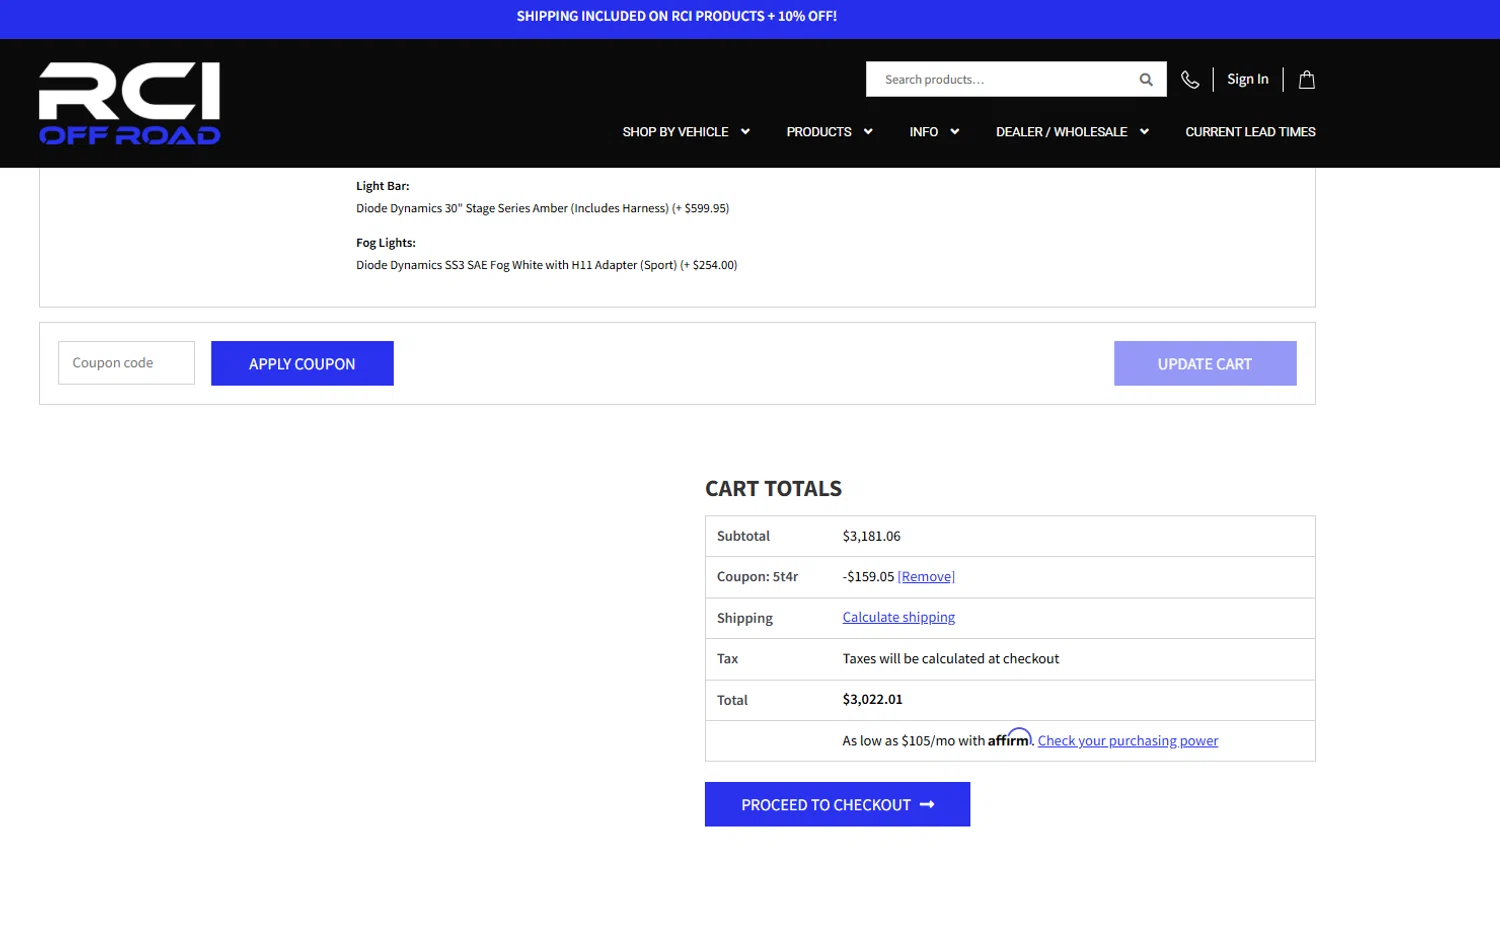Click the 'Coupon: 5t4r' label
This screenshot has height=927, width=1500.
point(757,577)
